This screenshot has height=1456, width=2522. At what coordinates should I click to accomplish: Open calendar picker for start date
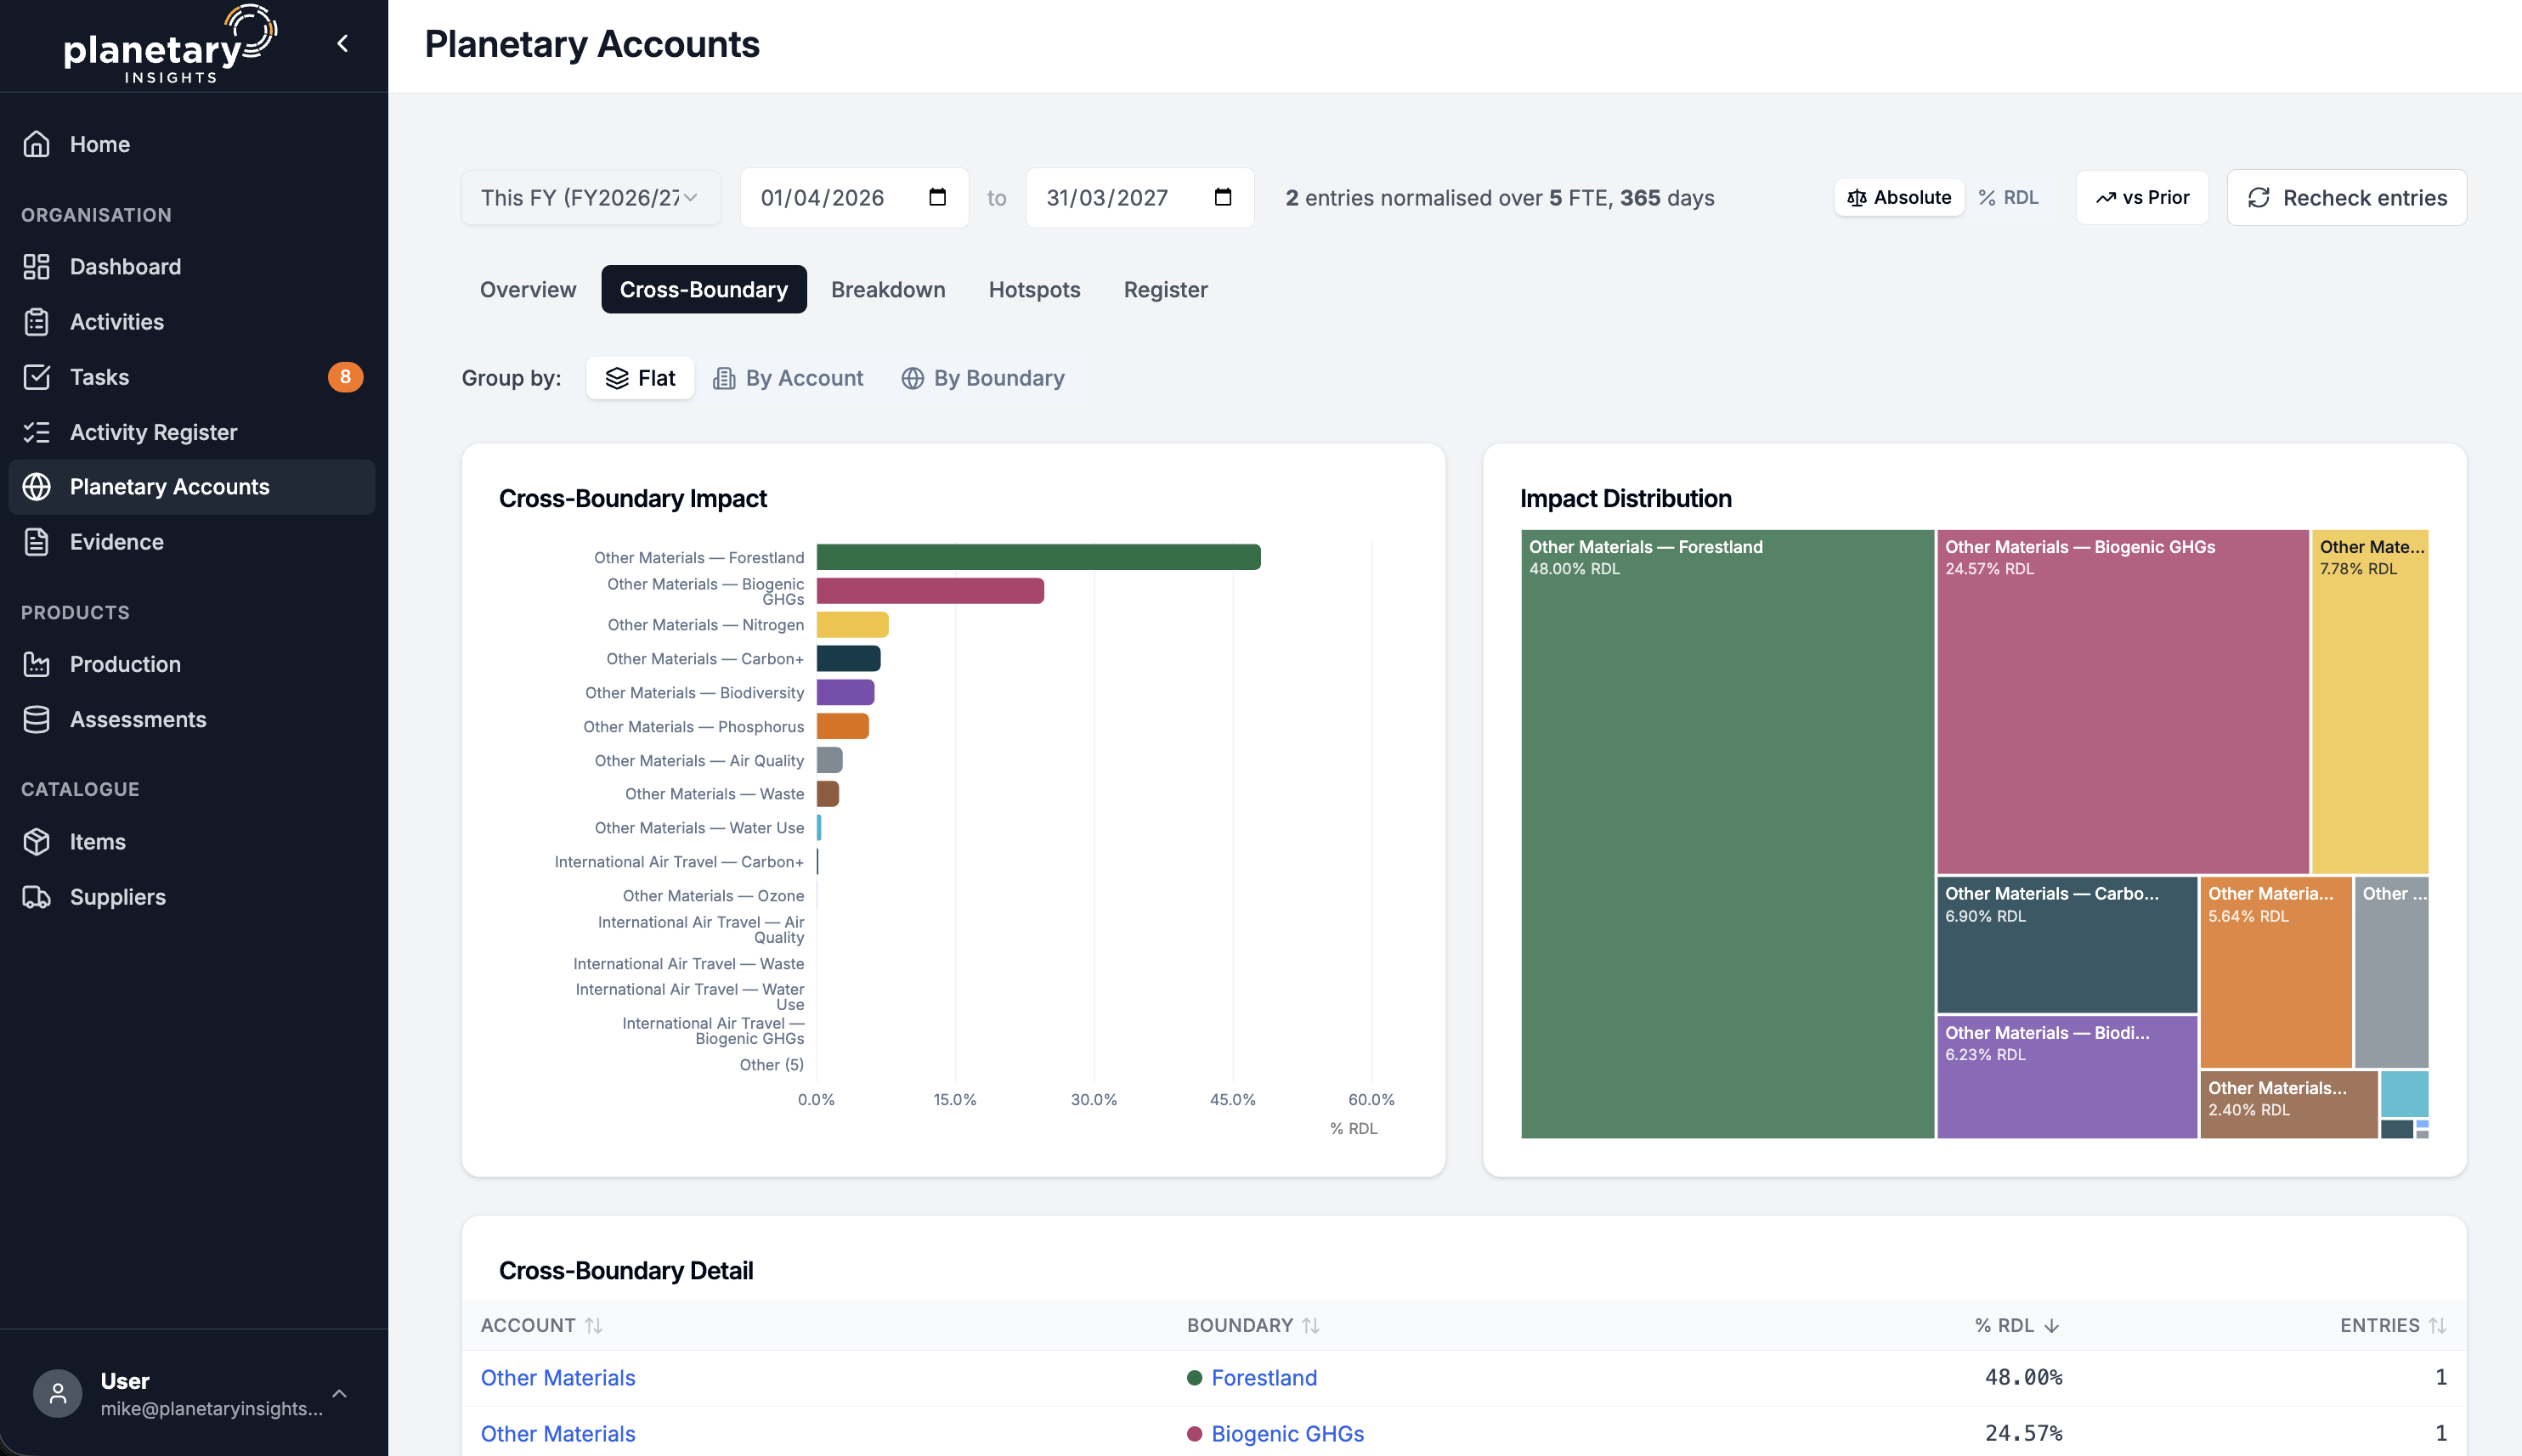pos(937,197)
